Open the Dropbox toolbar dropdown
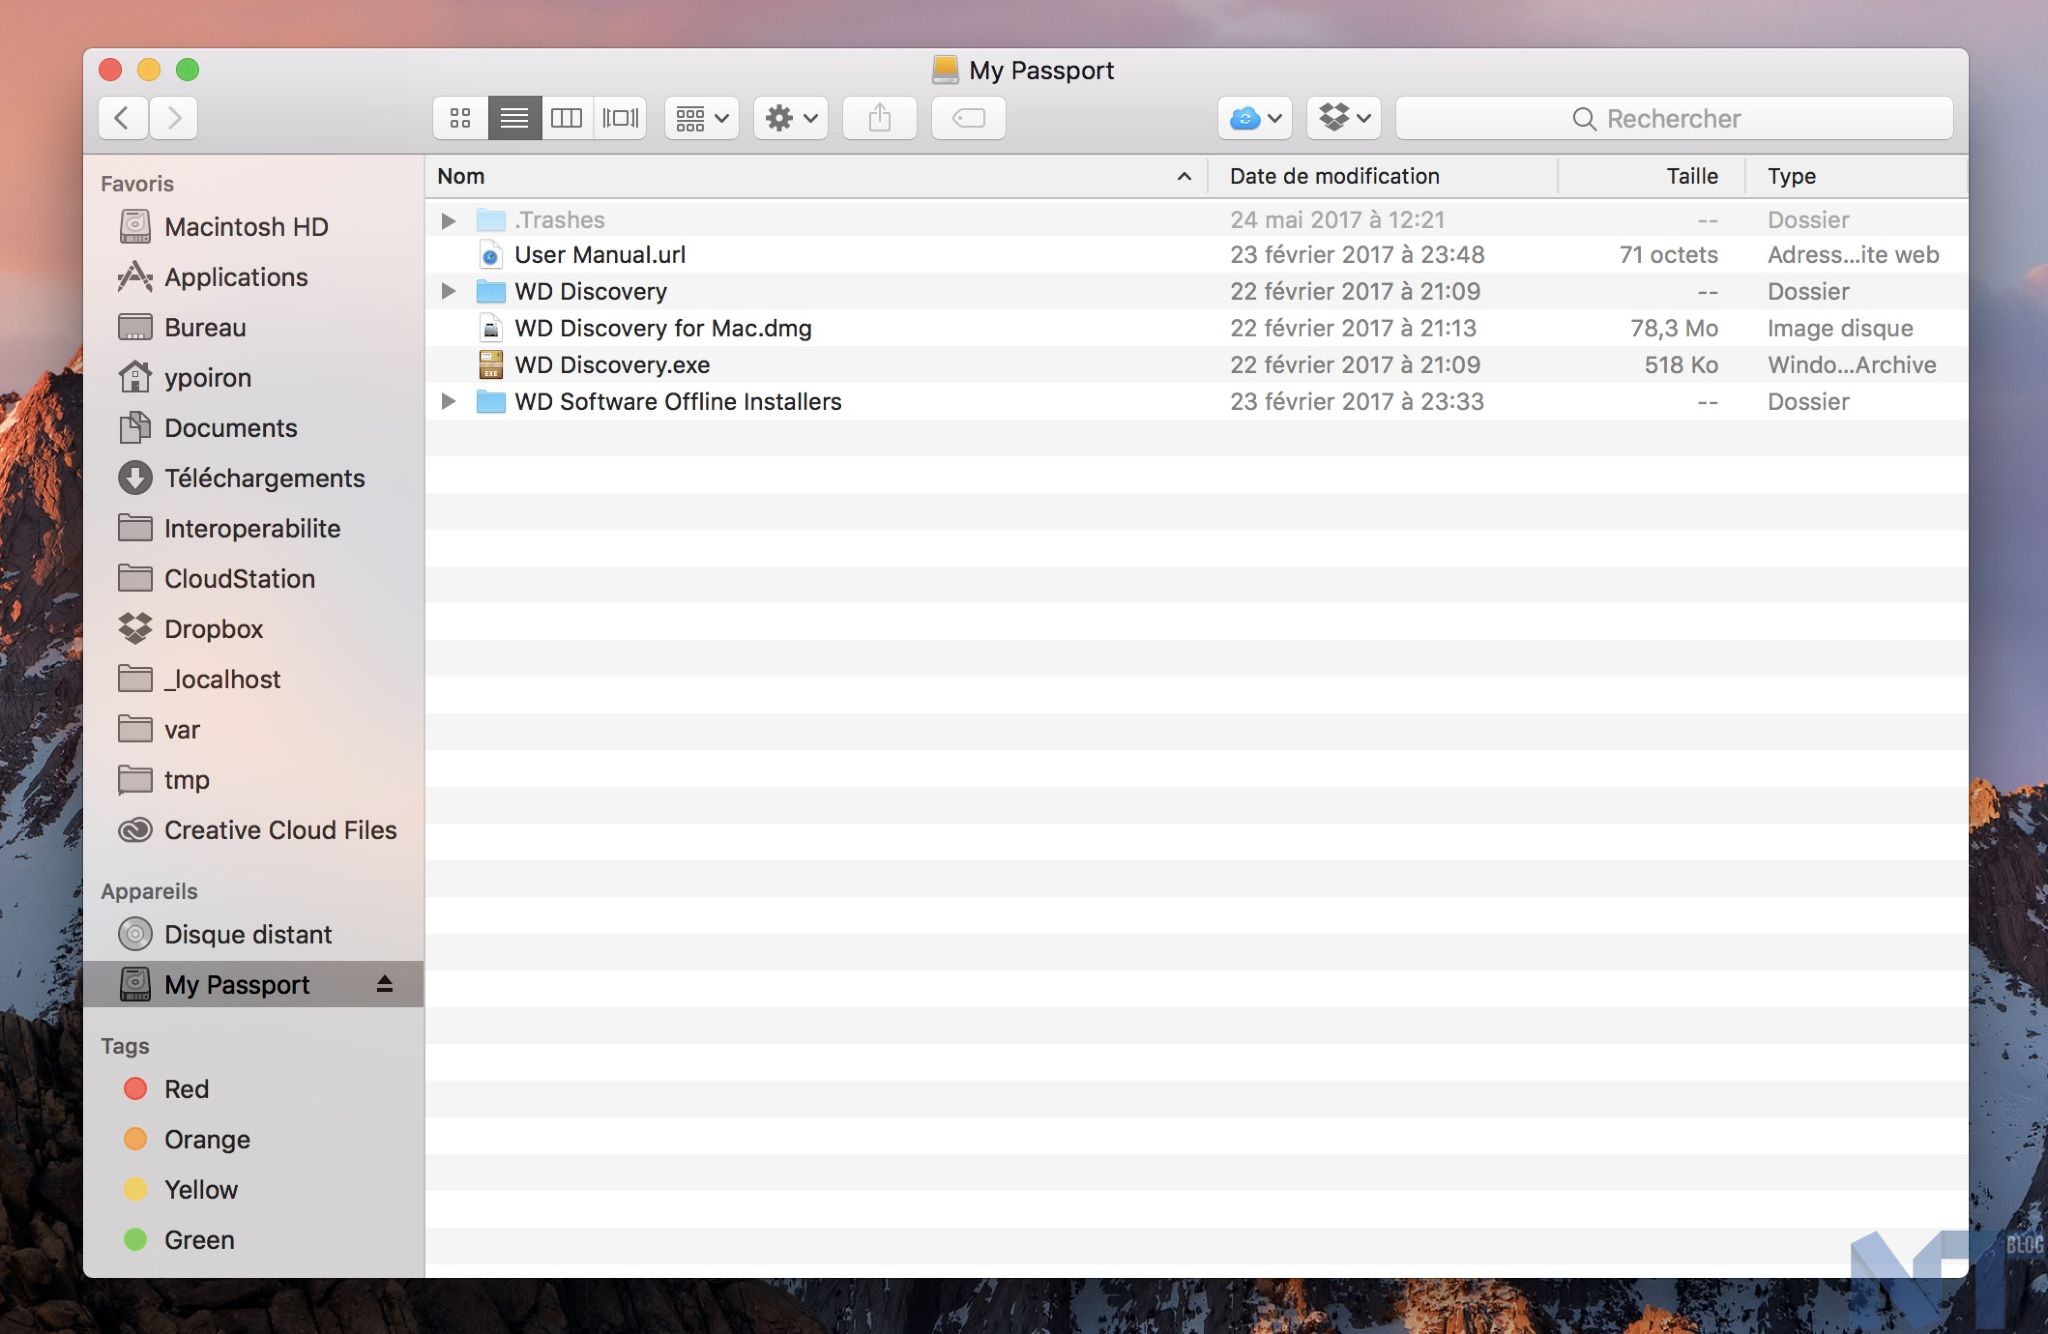Screen dimensions: 2048x1334 (x=1344, y=118)
